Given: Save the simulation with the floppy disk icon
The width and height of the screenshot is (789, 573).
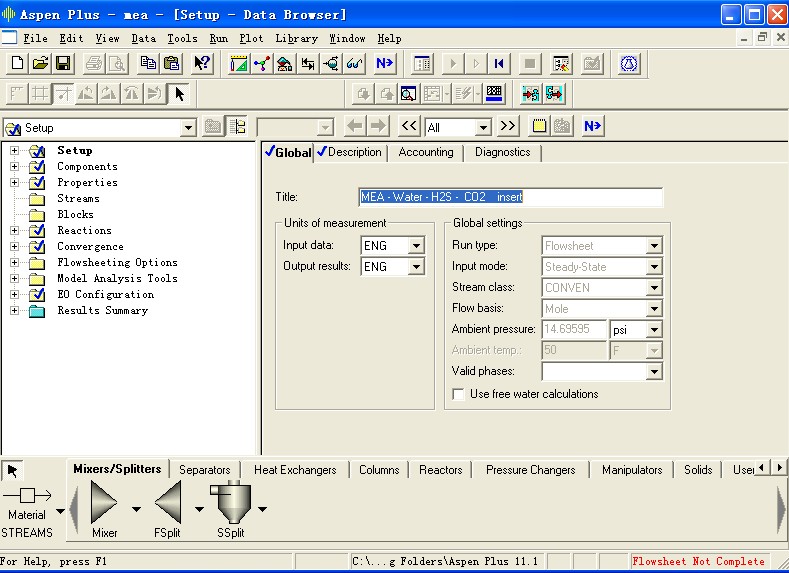Looking at the screenshot, I should [62, 64].
